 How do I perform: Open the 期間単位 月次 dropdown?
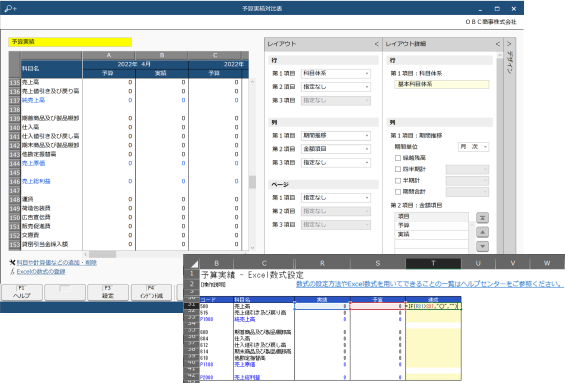pos(473,147)
